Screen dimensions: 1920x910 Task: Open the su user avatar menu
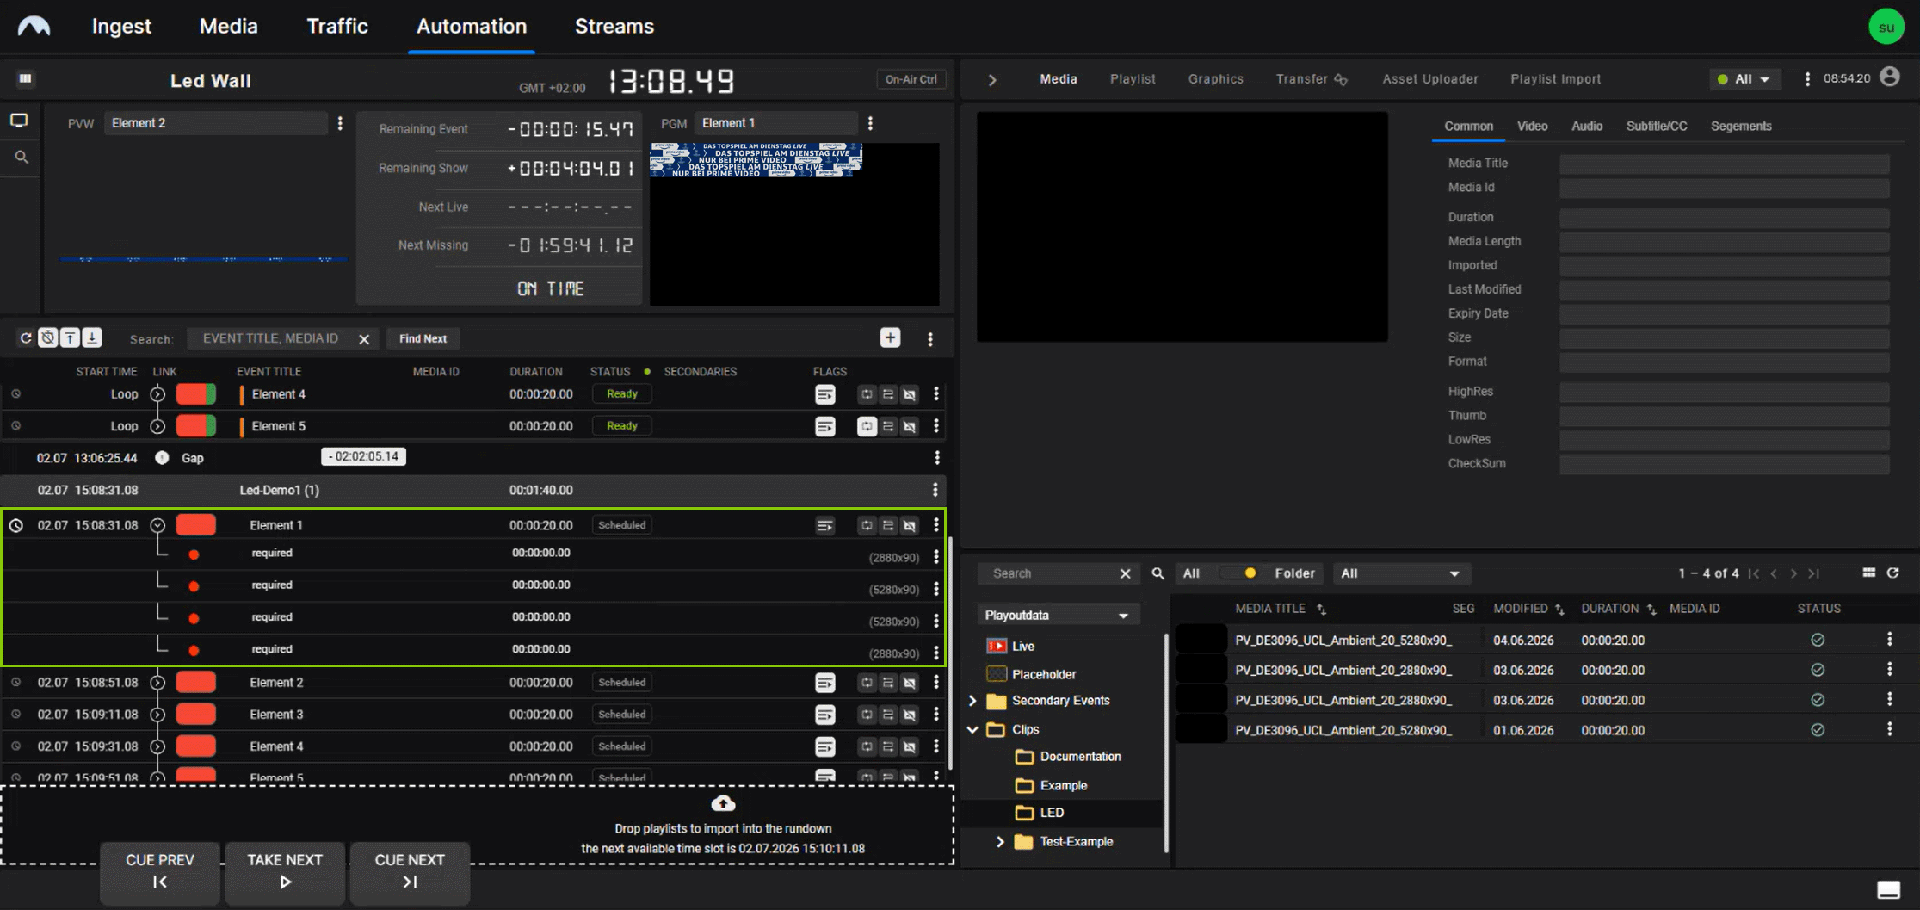point(1886,27)
